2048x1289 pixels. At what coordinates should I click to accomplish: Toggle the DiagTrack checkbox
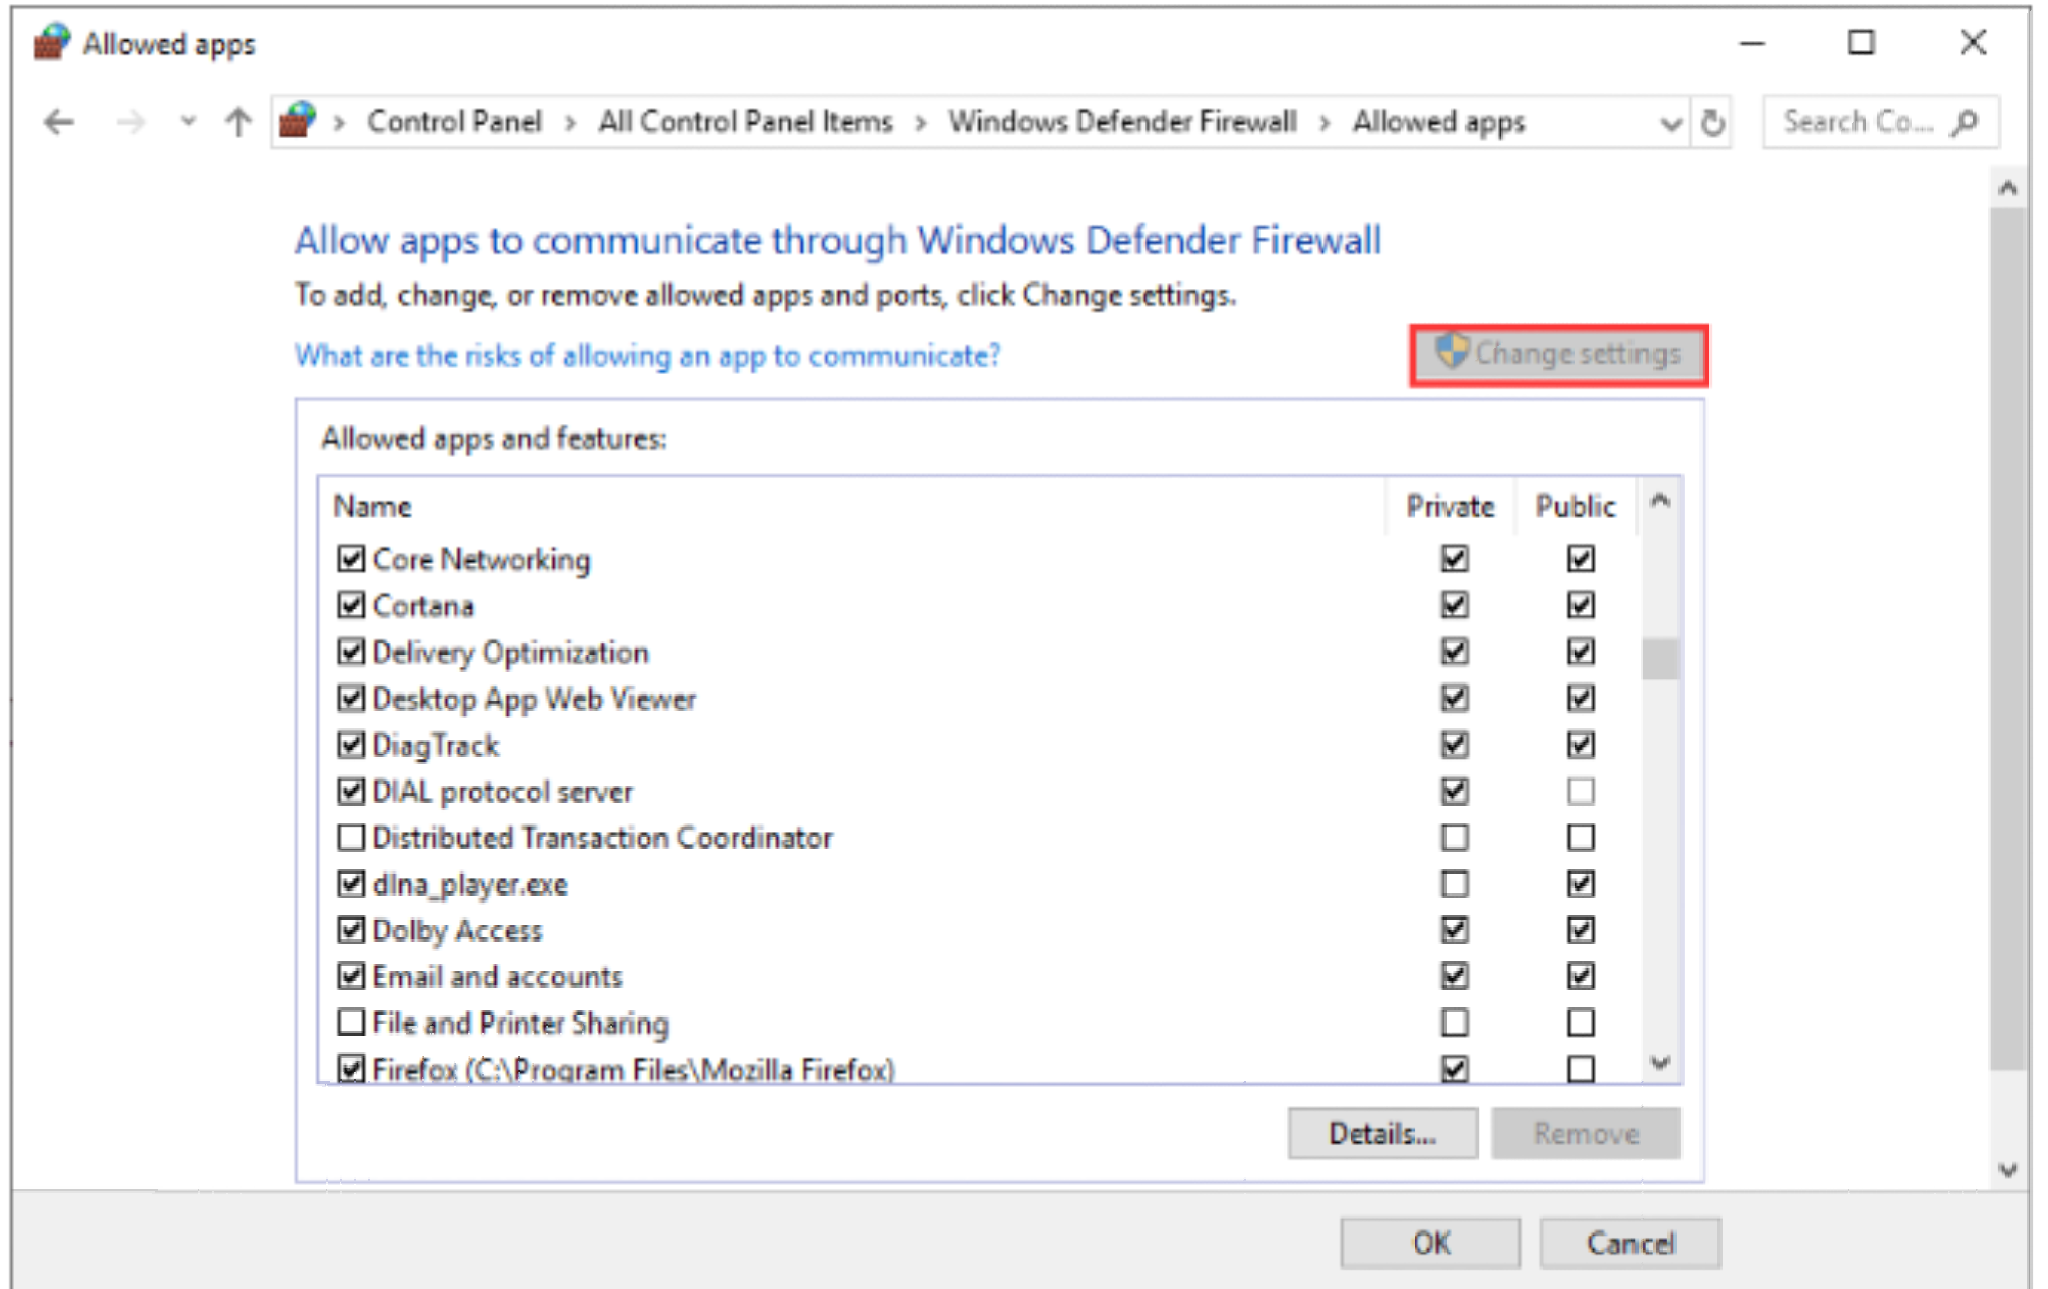[x=351, y=744]
